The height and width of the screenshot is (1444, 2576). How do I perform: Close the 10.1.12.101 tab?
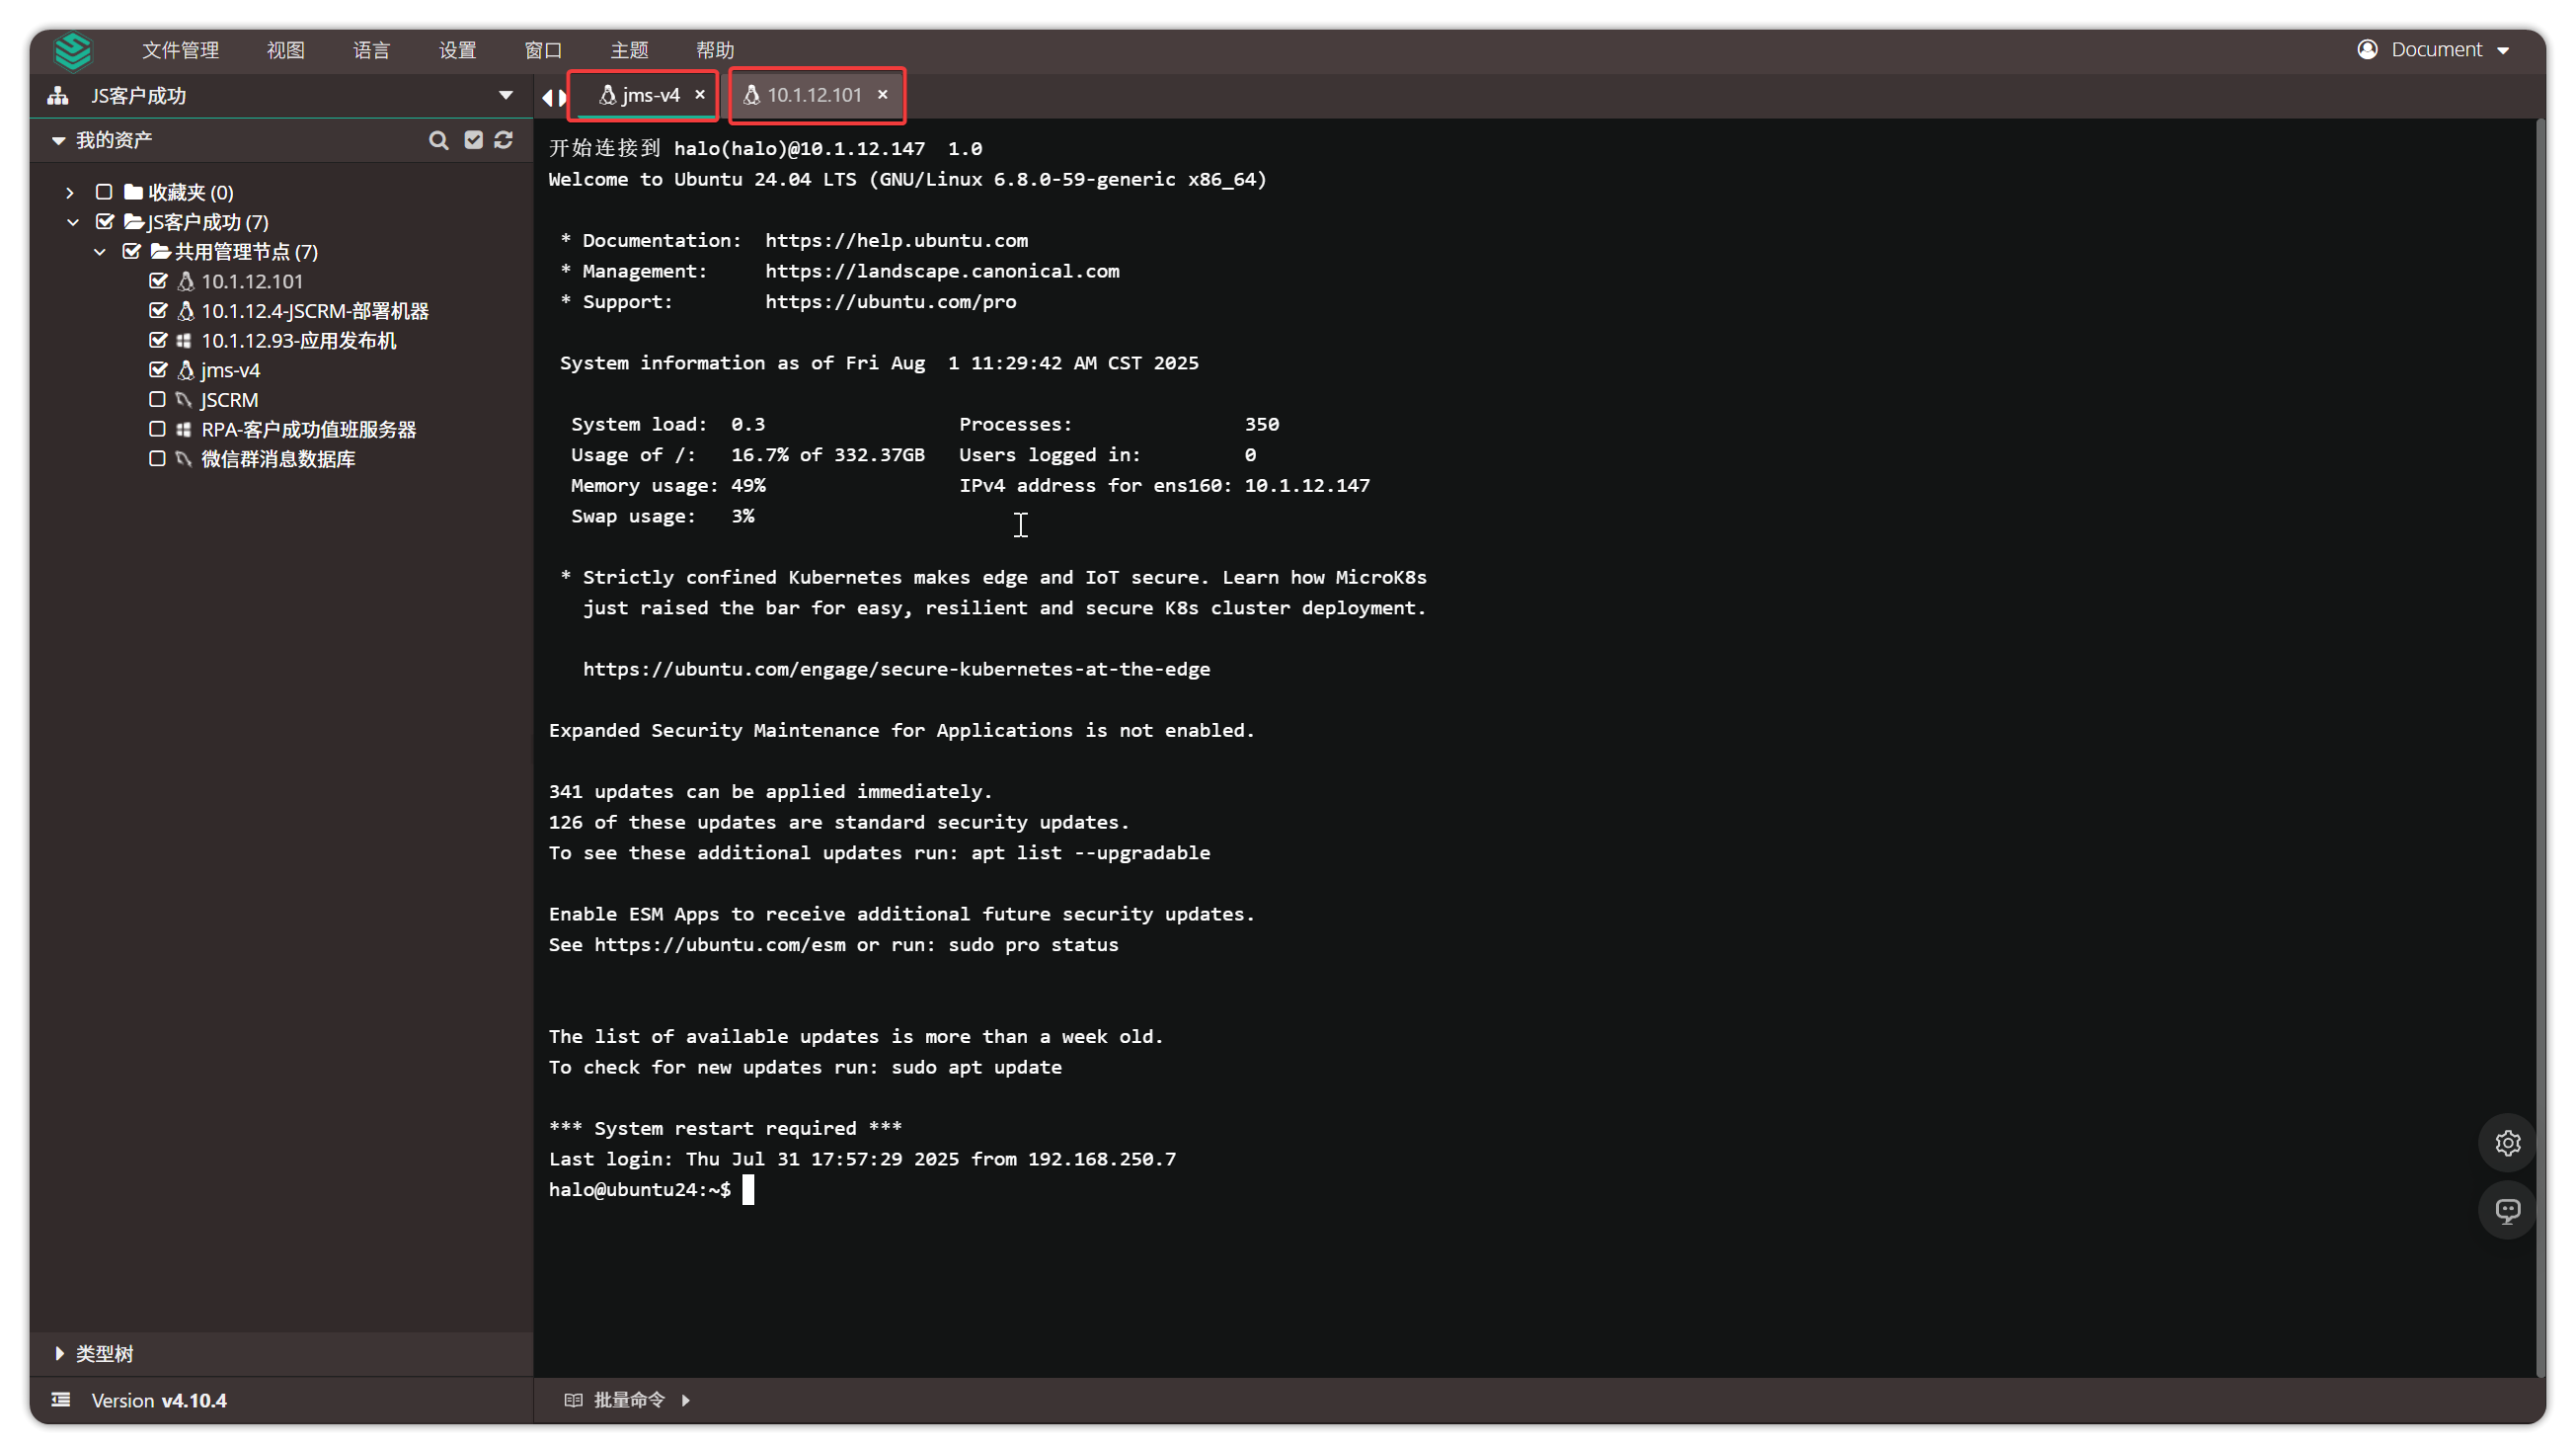pos(882,94)
